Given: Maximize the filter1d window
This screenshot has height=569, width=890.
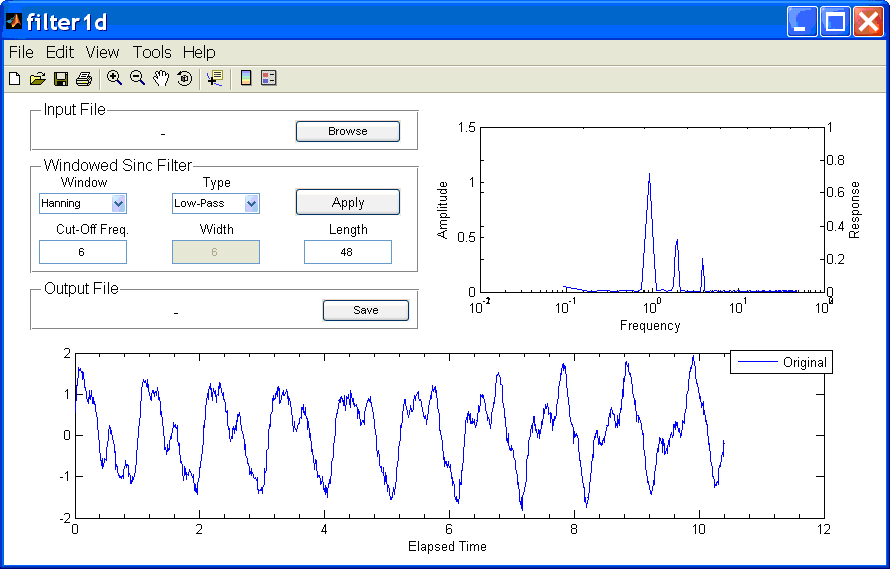Looking at the screenshot, I should click(836, 22).
